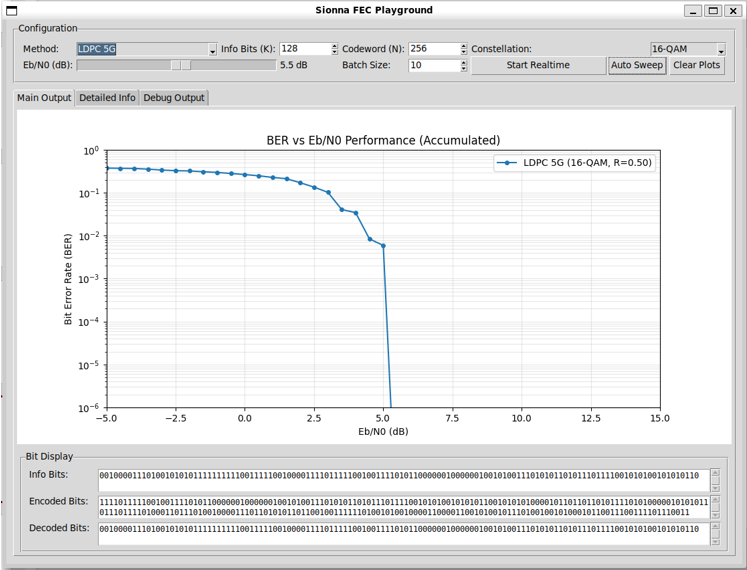Open the Debug Output tab

click(174, 98)
